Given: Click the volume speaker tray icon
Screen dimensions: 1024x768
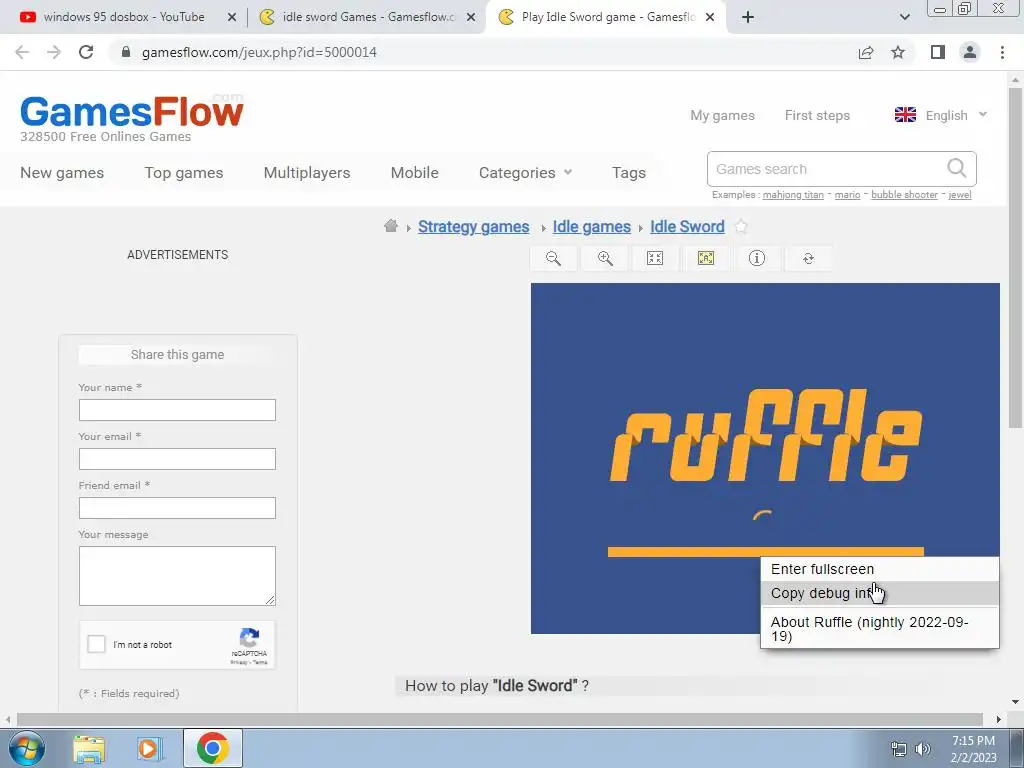Looking at the screenshot, I should [922, 749].
